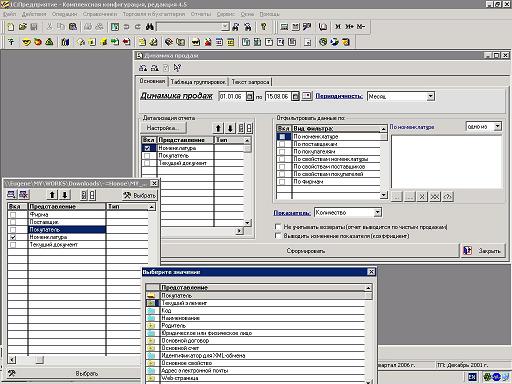Toggle Не учитывать возвраты checkbox
Image resolution: width=512 pixels, height=384 pixels.
point(278,227)
